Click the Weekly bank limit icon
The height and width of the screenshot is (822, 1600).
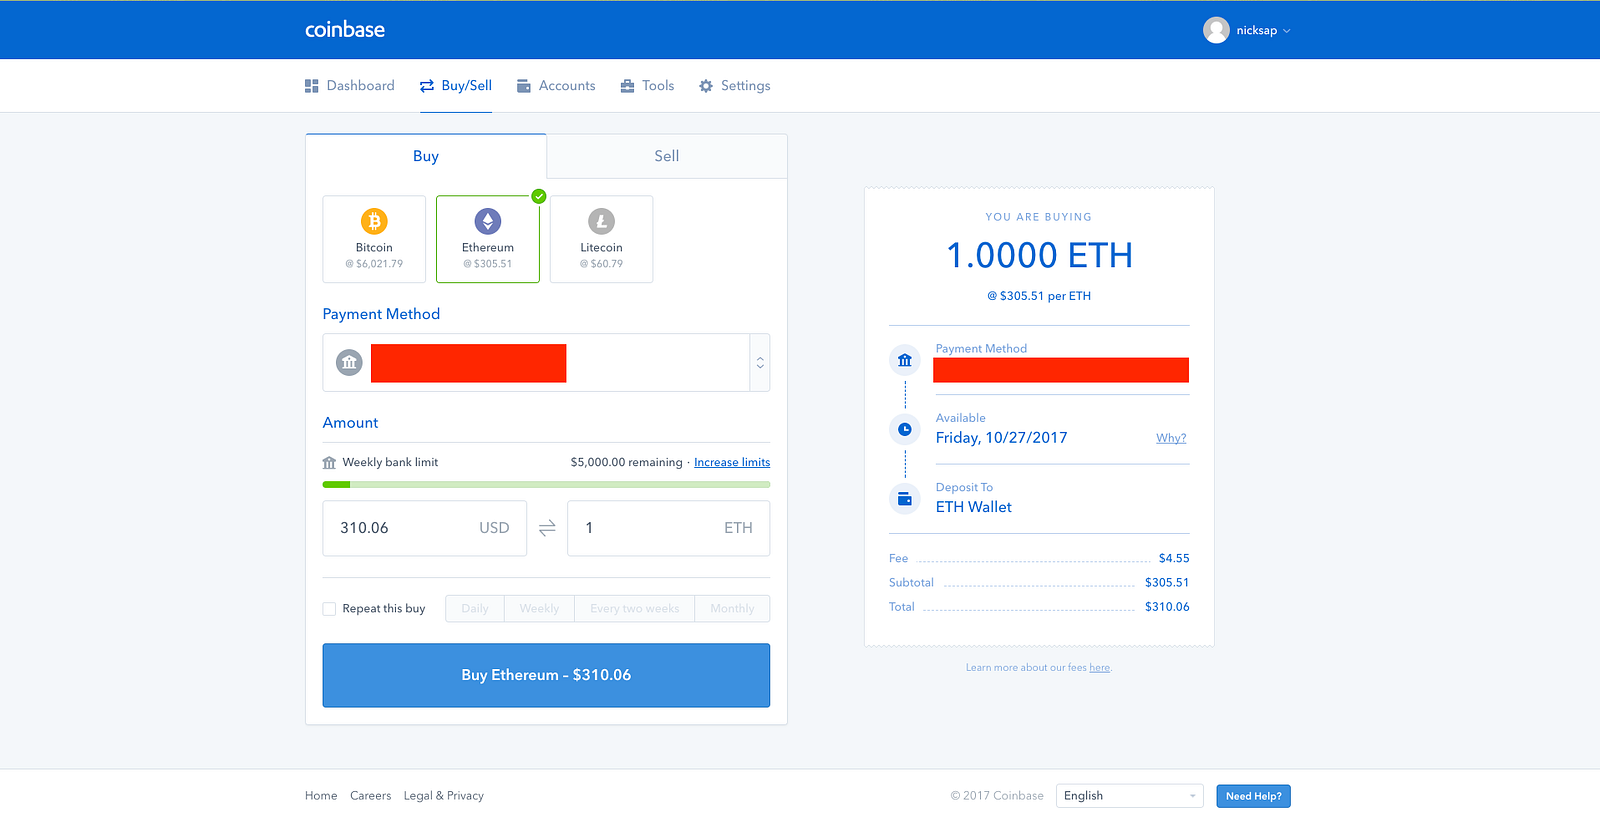[329, 463]
